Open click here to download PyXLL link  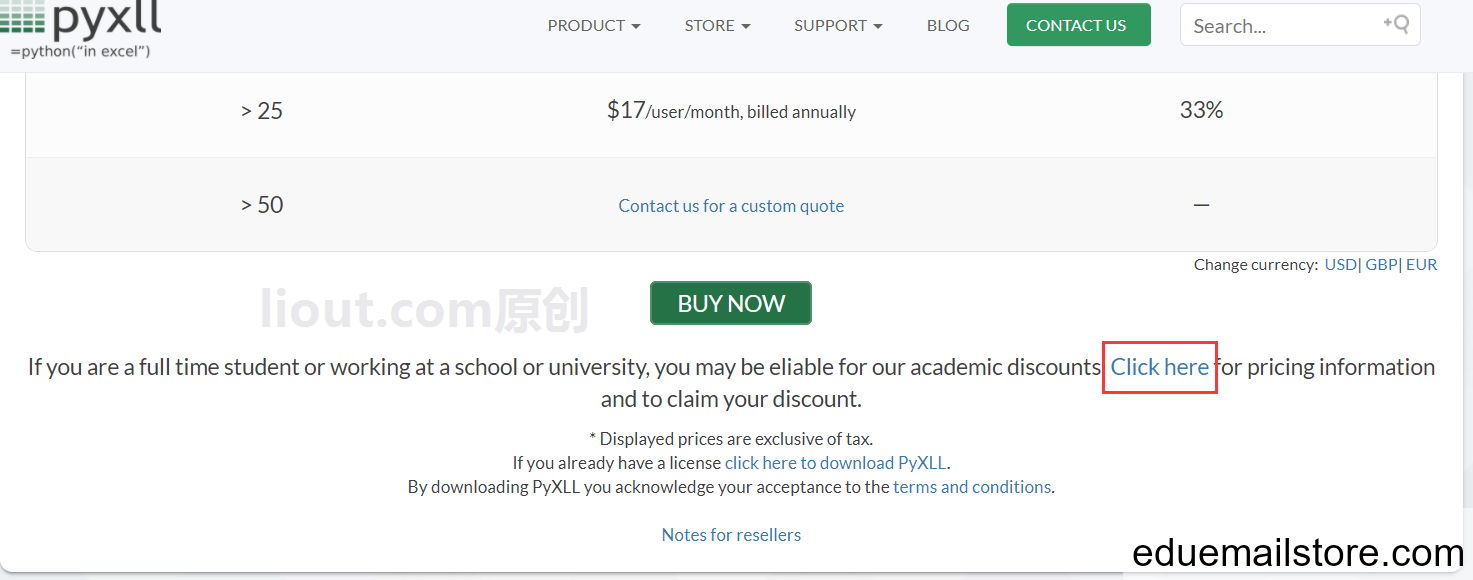coord(835,463)
